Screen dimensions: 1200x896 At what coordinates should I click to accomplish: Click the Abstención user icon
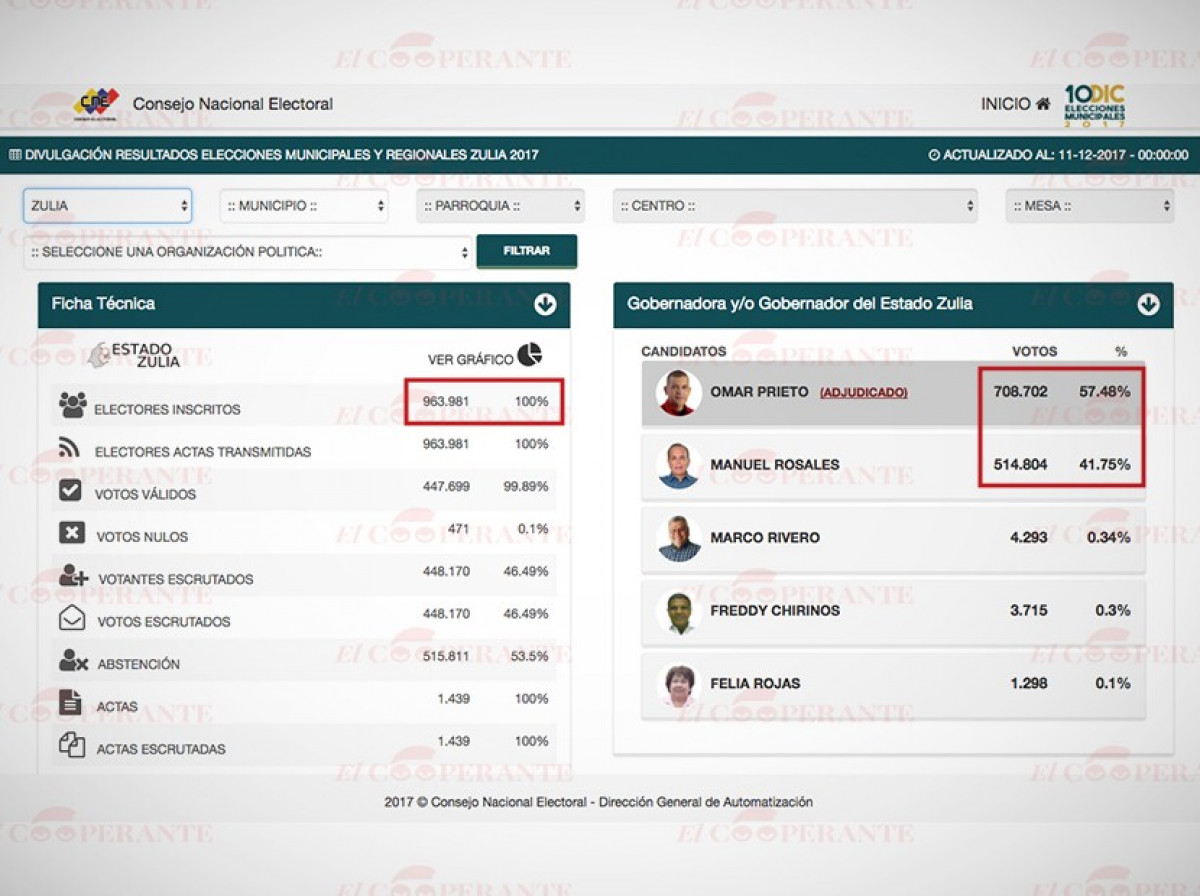pos(73,661)
